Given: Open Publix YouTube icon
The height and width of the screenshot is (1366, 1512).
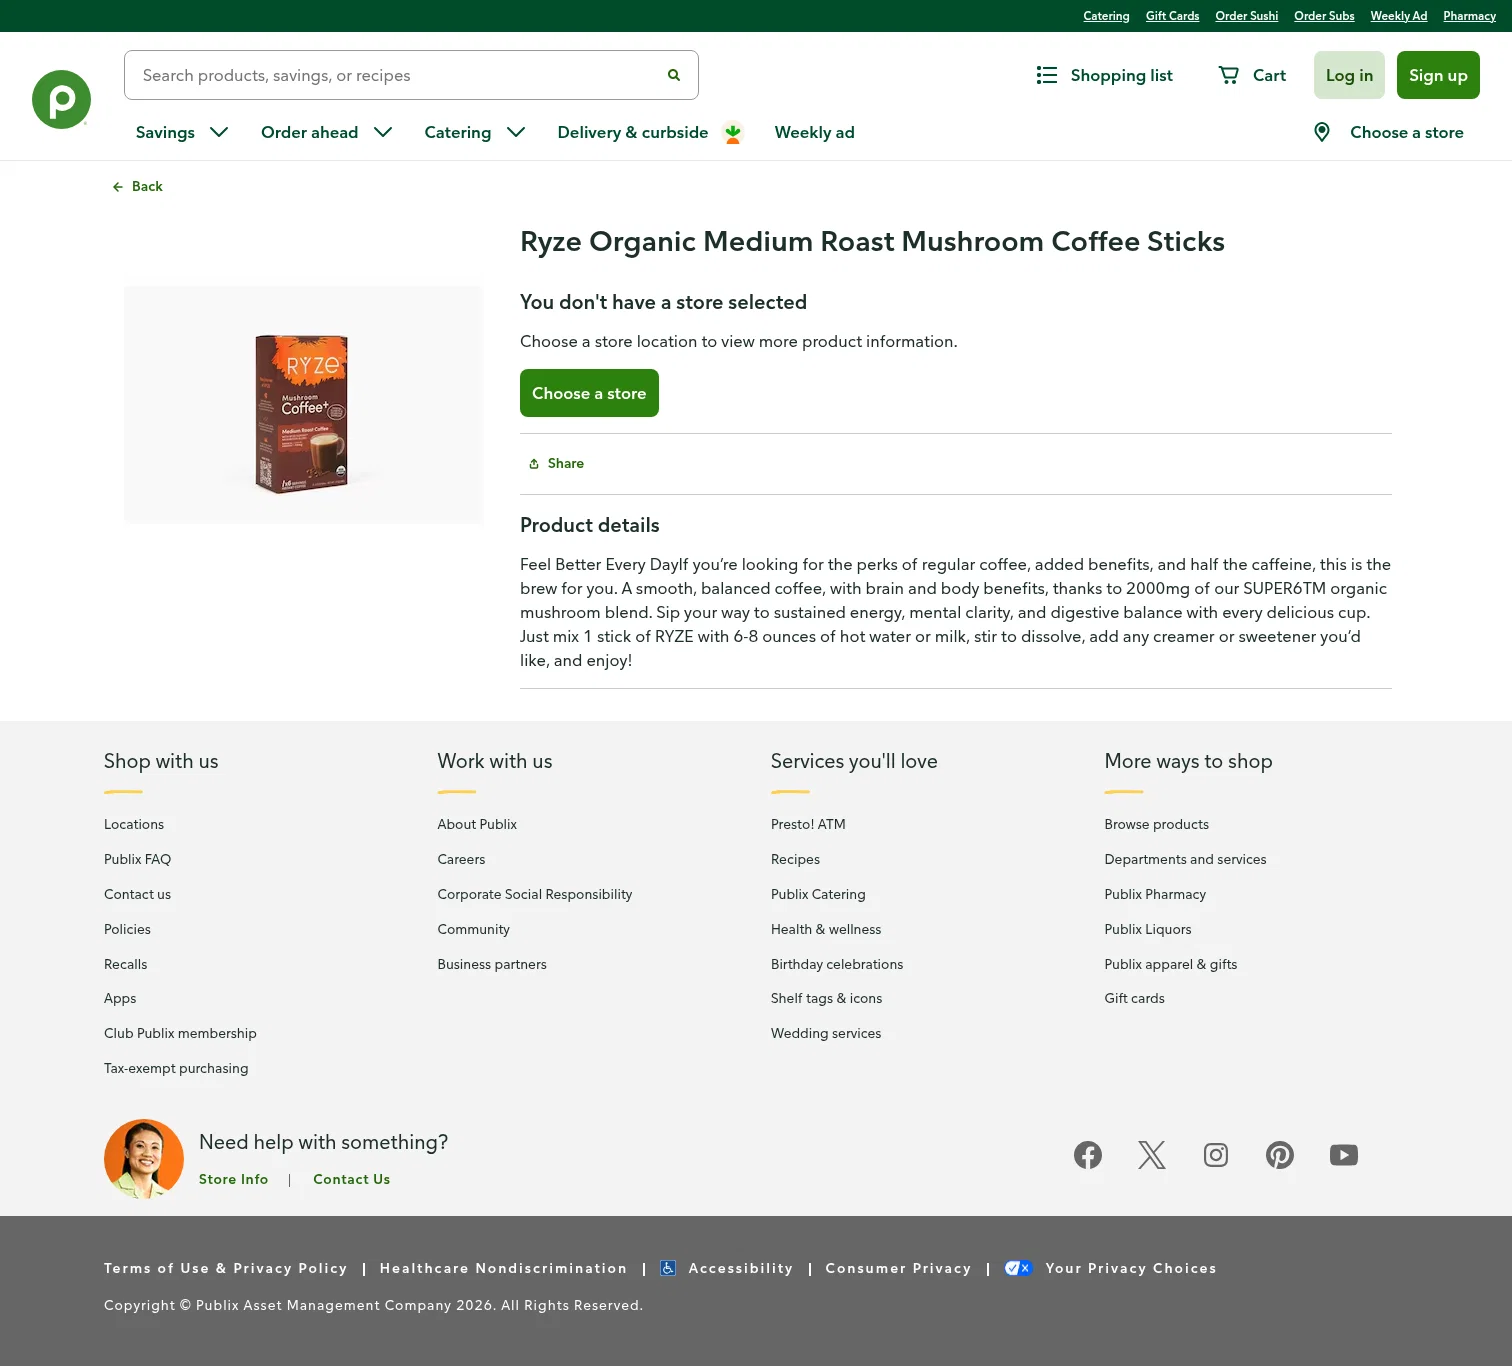Looking at the screenshot, I should [x=1344, y=1155].
